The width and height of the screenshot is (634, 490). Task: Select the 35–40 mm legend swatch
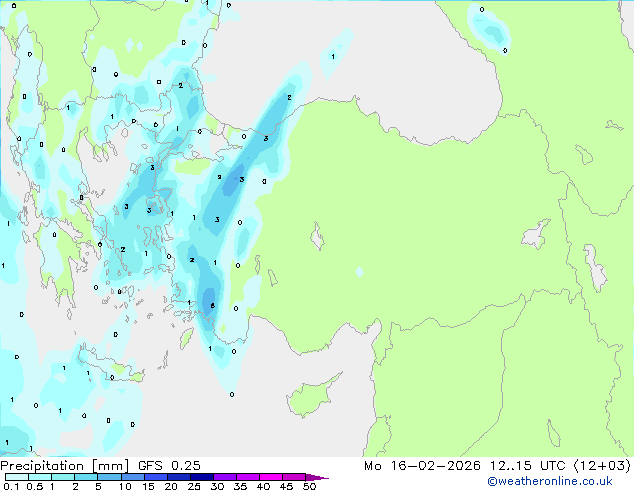coord(247,477)
